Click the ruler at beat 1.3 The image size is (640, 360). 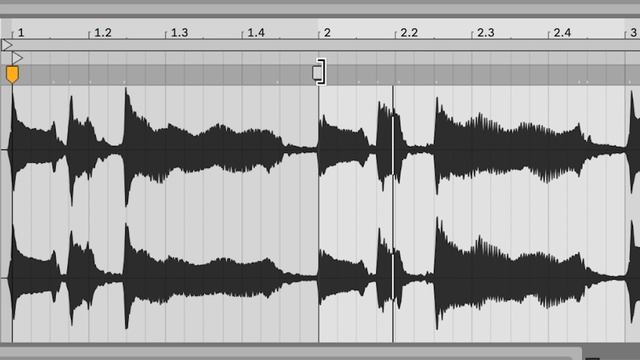pyautogui.click(x=179, y=33)
